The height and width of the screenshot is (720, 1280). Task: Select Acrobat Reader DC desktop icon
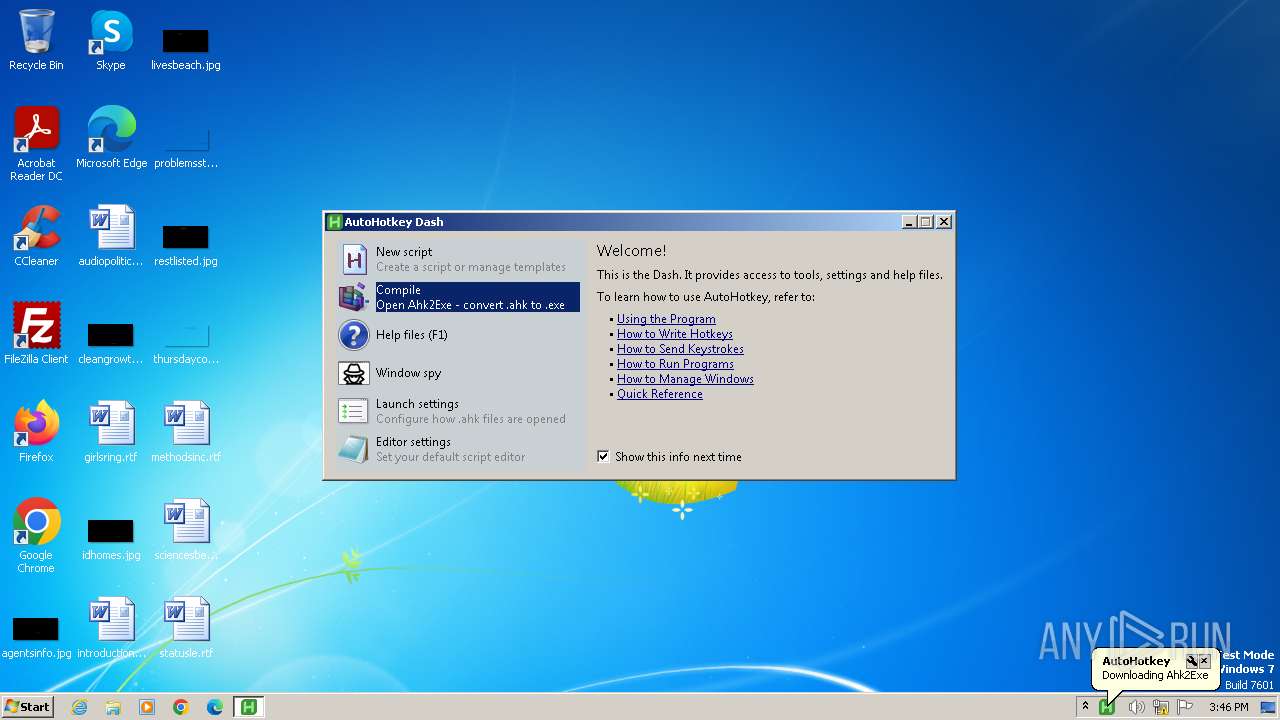pyautogui.click(x=36, y=145)
